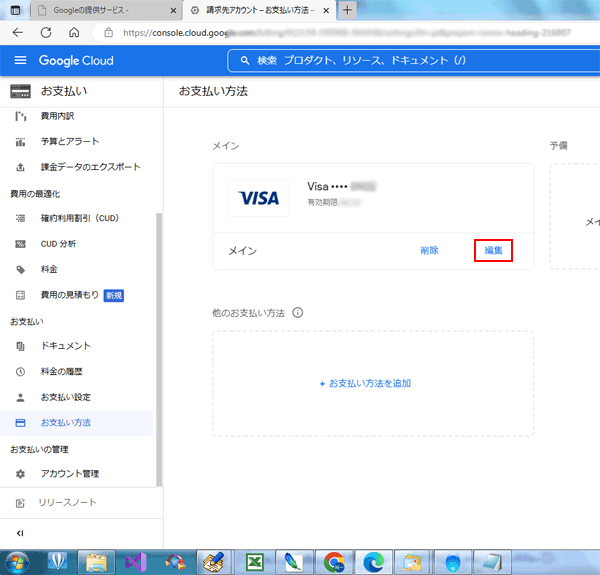The height and width of the screenshot is (575, 600).
Task: Click the お支払い方法 card icon
Action: pyautogui.click(x=20, y=423)
